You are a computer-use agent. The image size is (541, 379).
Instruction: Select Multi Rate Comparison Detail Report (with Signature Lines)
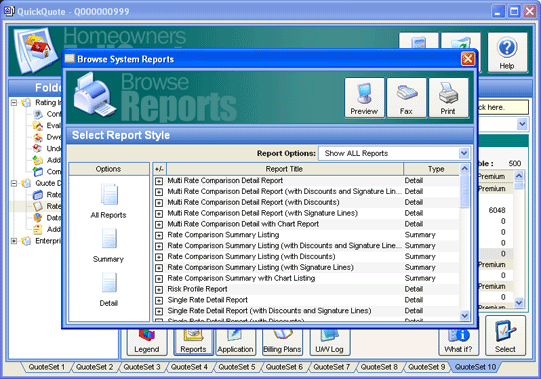click(x=263, y=213)
